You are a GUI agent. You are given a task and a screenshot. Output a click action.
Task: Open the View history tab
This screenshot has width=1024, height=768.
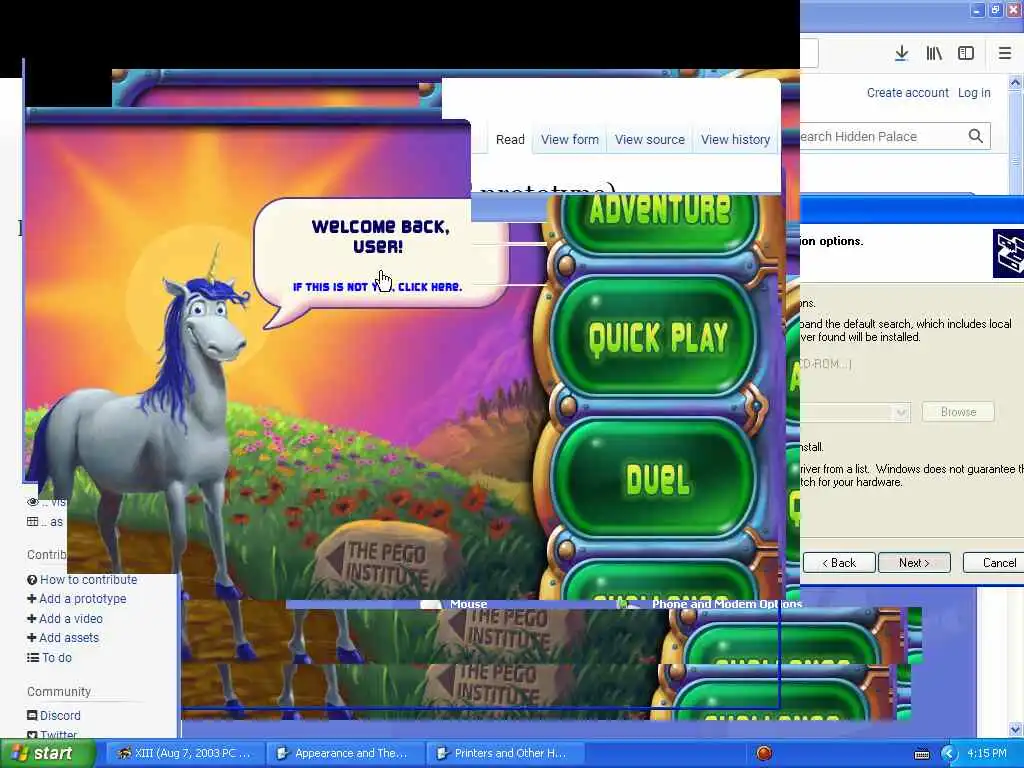point(735,140)
